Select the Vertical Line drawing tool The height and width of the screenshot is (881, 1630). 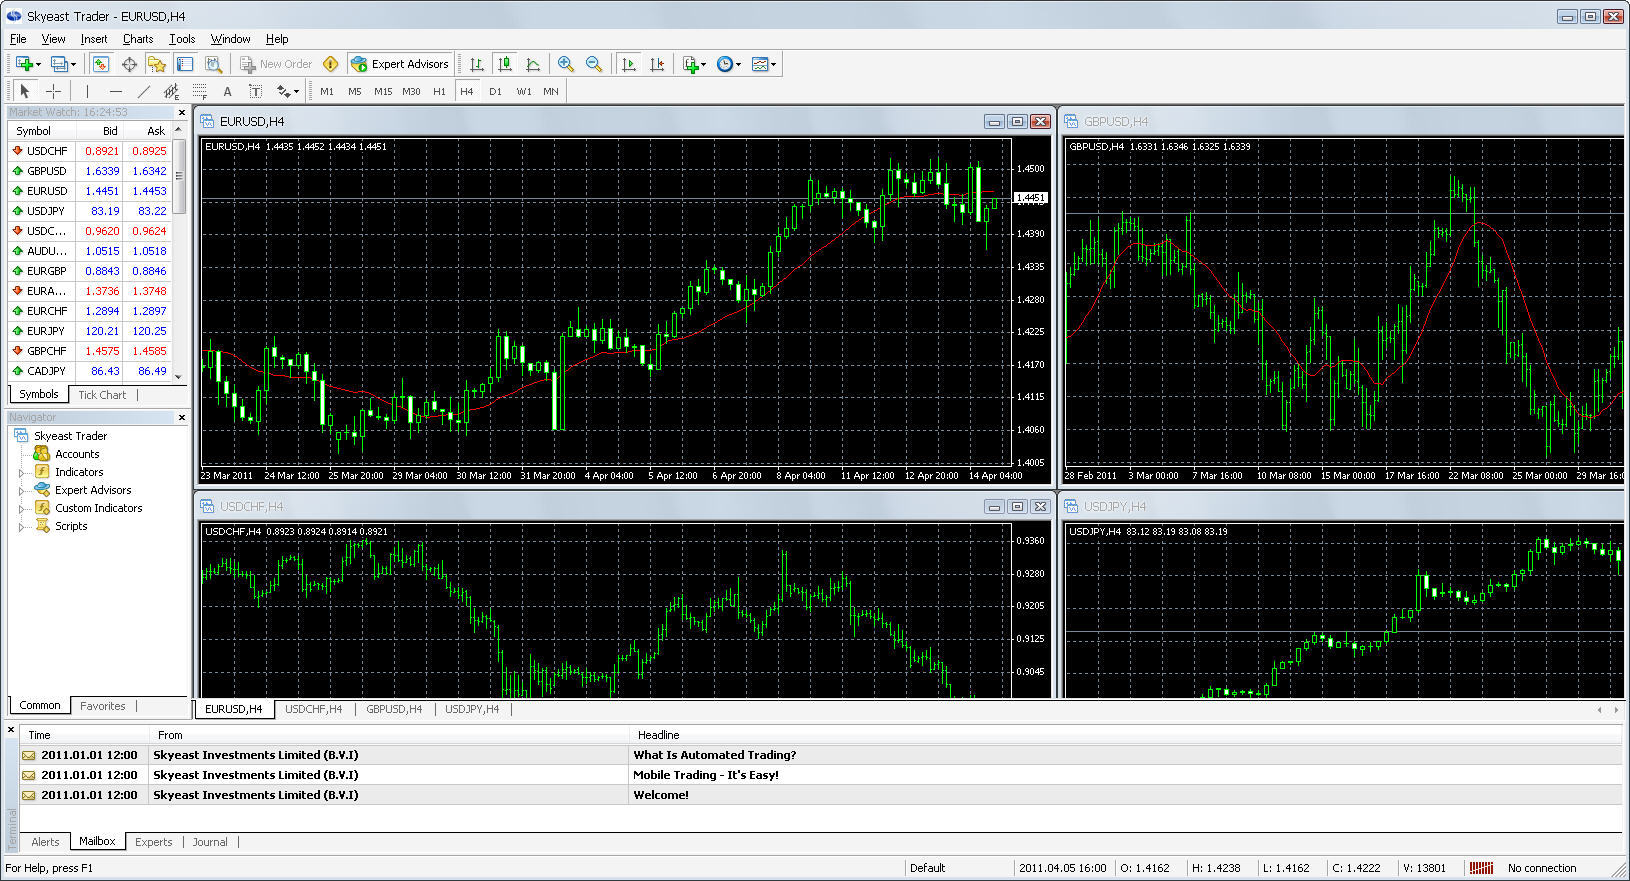pos(88,91)
